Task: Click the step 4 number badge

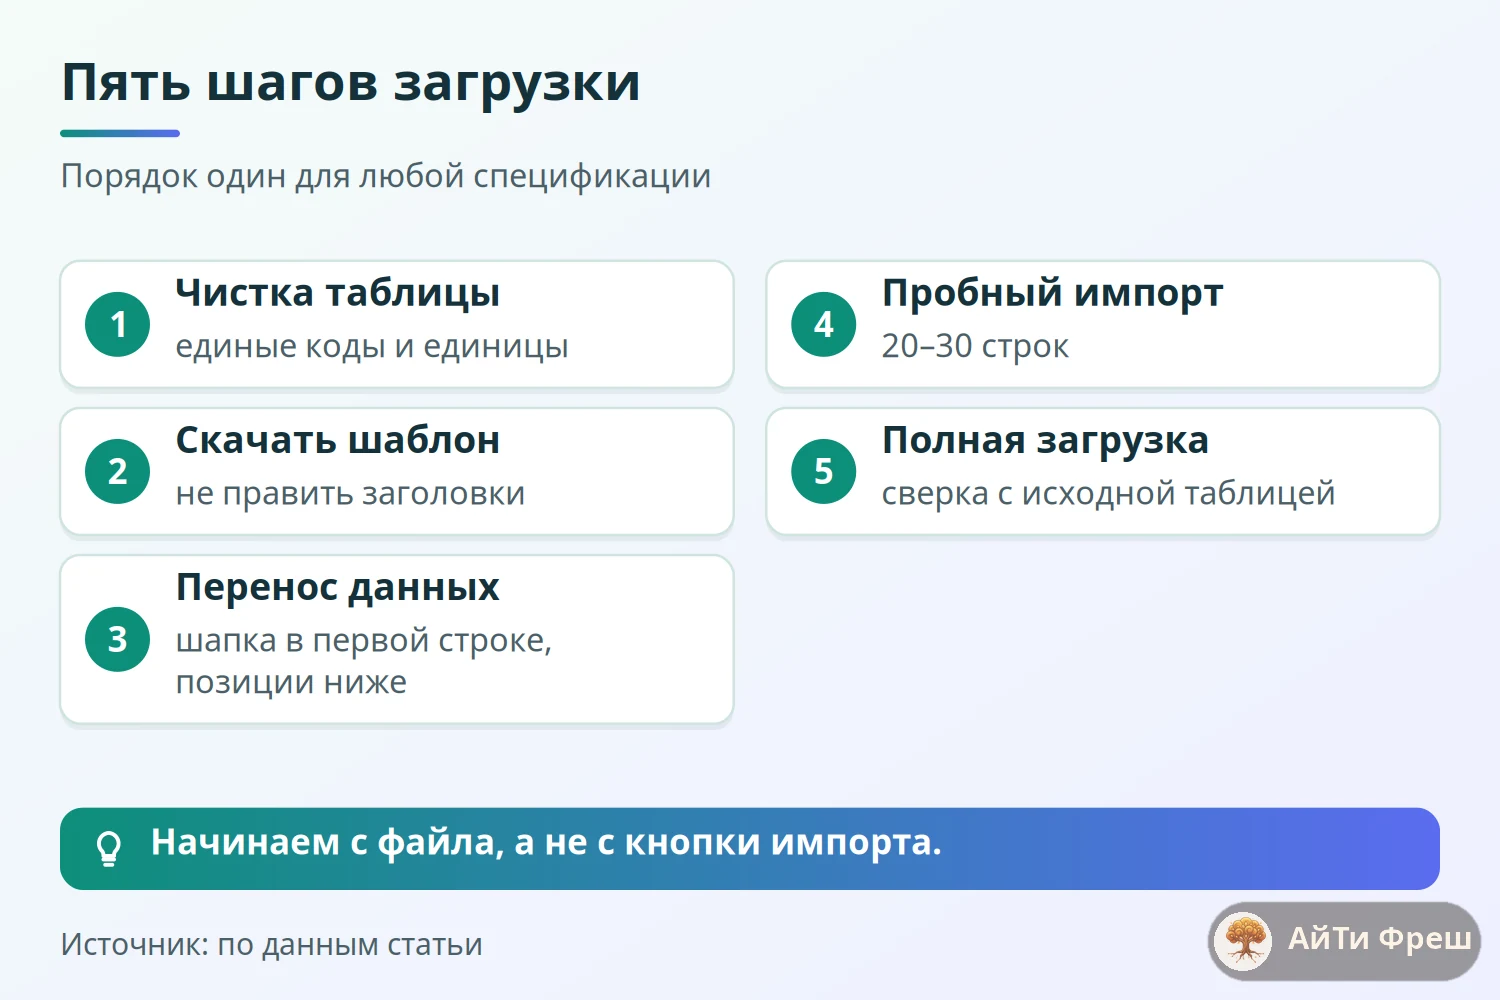Action: click(x=824, y=324)
